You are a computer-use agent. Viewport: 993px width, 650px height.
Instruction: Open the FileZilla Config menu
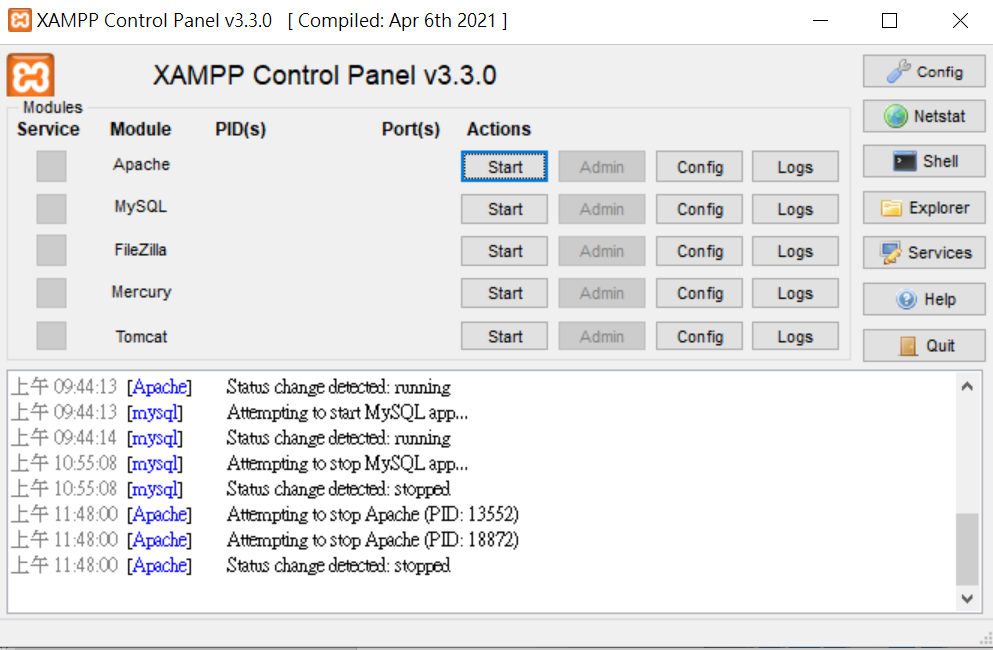(x=699, y=251)
